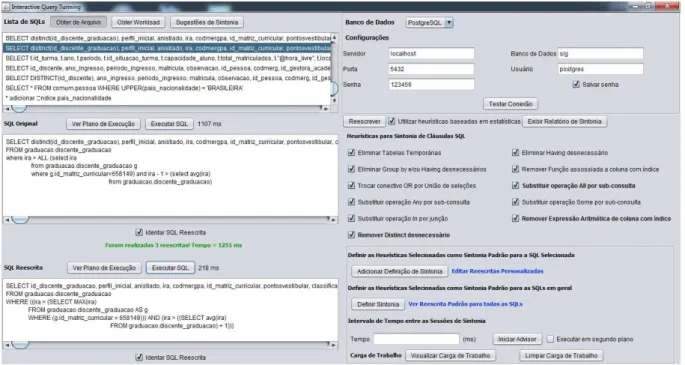This screenshot has height=365, width=685.
Task: Toggle Utilizar heurísticas baseadas em estatísticas
Action: click(392, 121)
